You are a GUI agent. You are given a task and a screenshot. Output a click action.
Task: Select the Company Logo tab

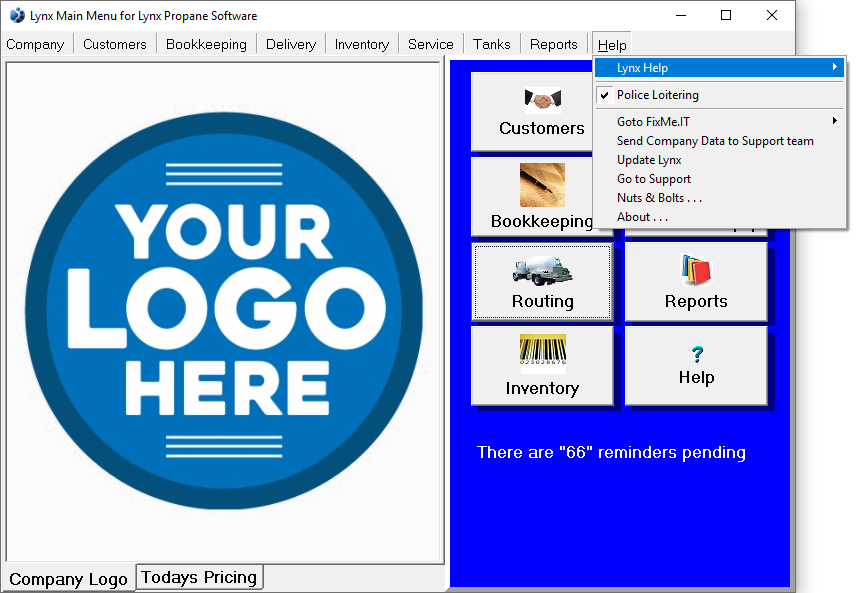click(68, 579)
